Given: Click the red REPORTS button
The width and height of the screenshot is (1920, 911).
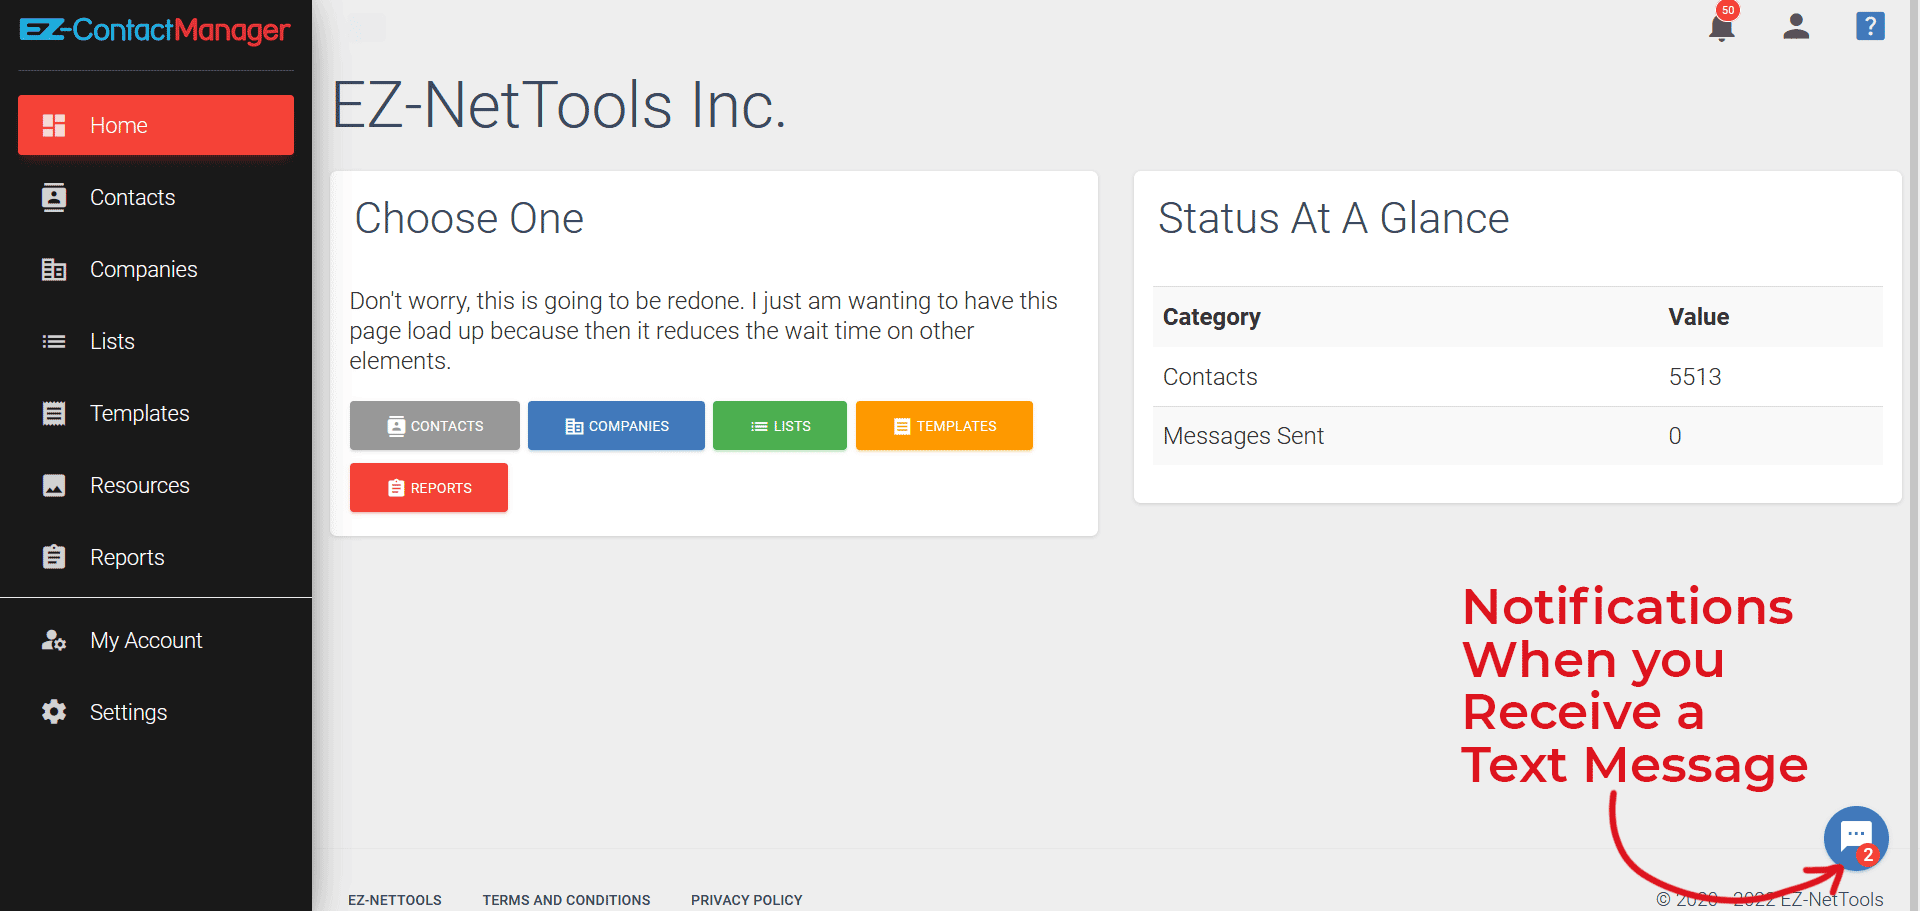Looking at the screenshot, I should point(429,488).
